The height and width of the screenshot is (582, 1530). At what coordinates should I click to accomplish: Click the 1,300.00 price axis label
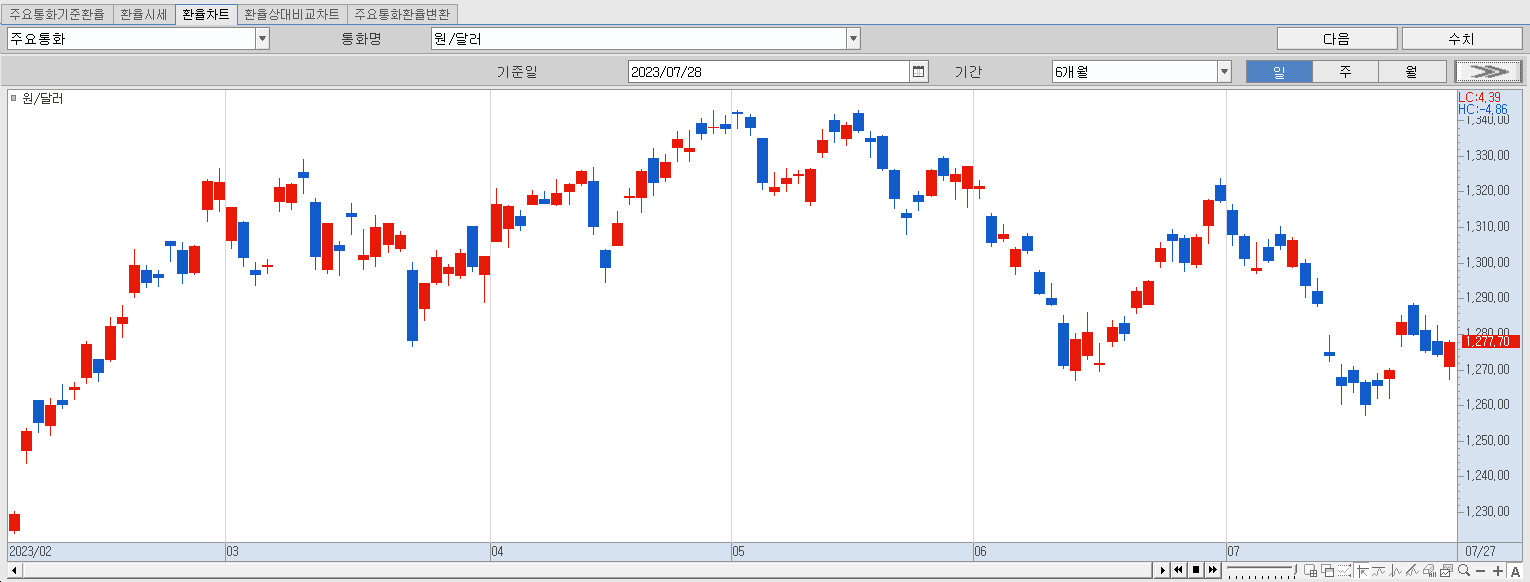pos(1487,262)
